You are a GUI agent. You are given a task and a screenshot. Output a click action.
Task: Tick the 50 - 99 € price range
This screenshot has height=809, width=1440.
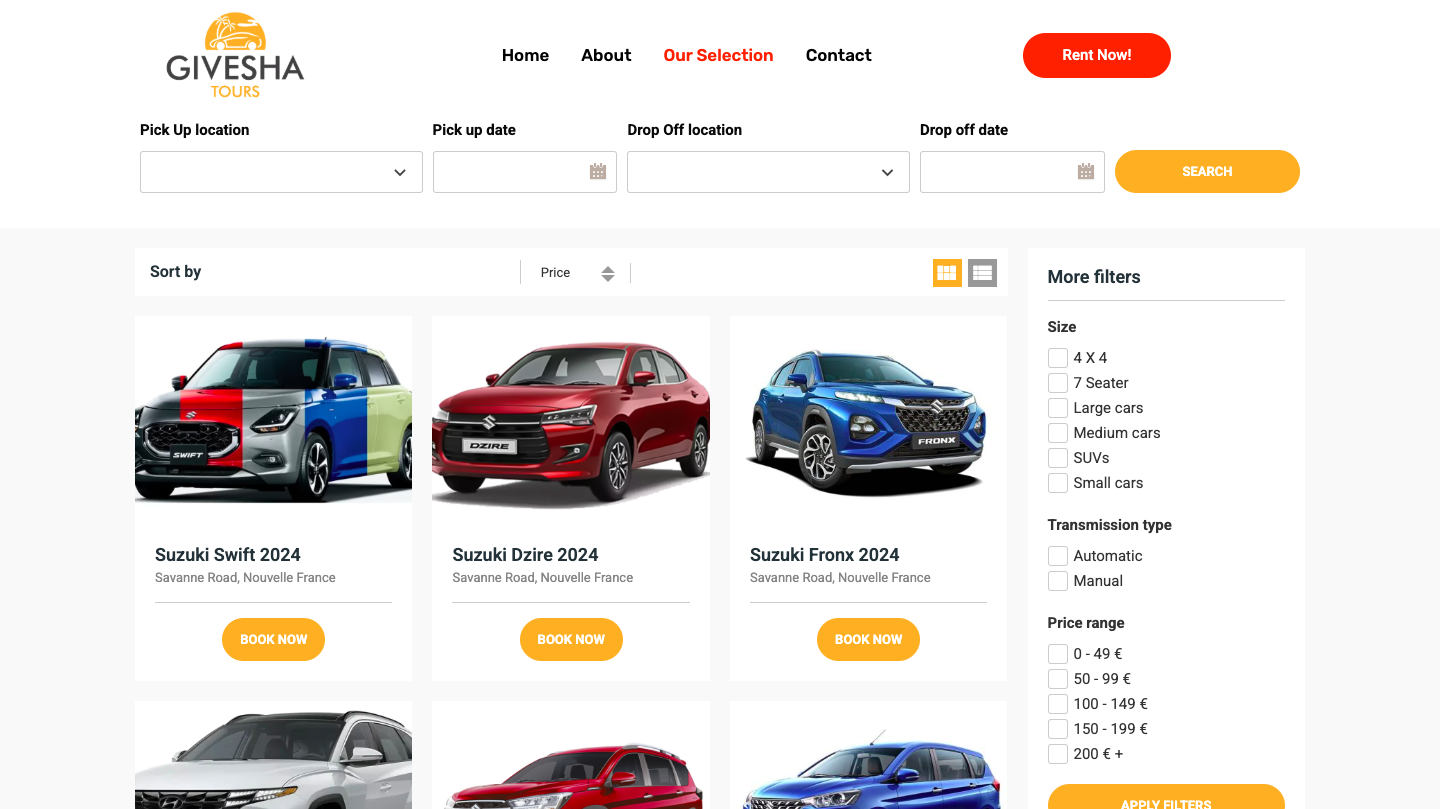[1058, 679]
